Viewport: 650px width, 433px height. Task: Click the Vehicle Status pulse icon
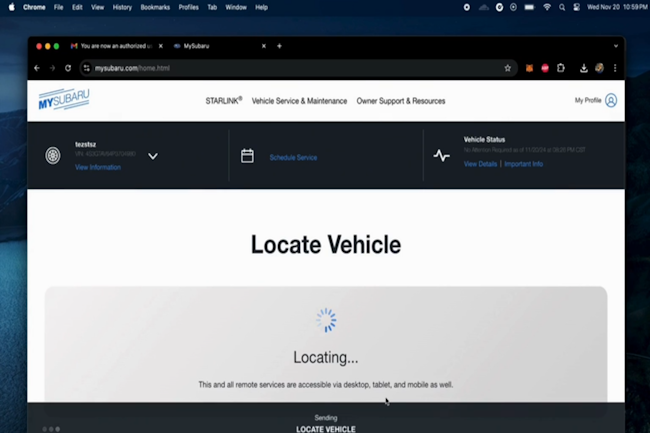click(x=441, y=156)
